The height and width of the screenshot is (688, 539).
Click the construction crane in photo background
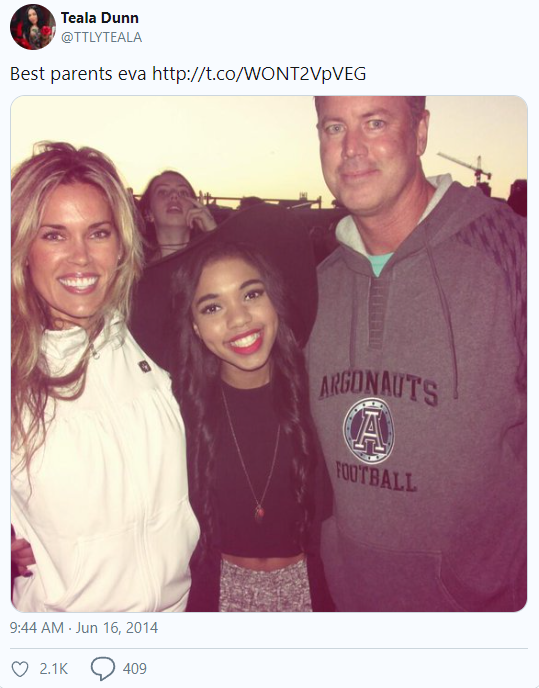(469, 169)
